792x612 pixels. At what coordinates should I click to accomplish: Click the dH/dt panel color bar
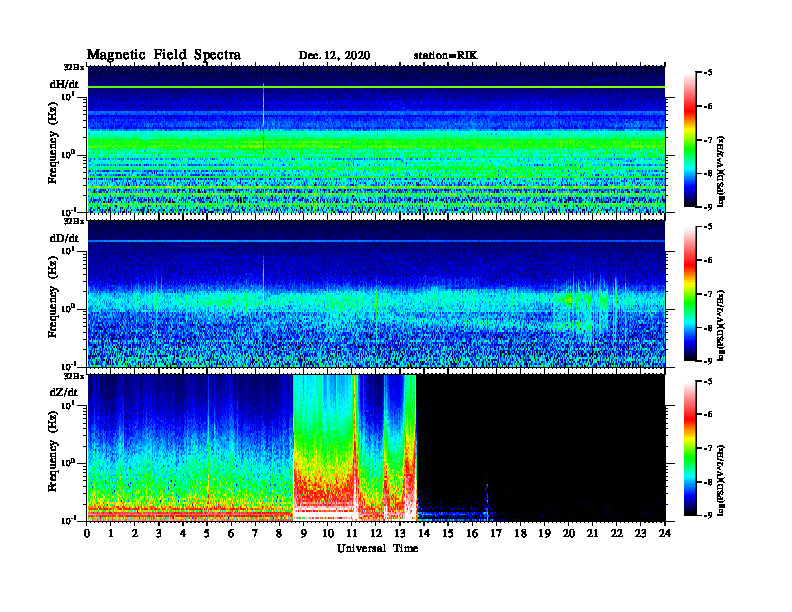click(690, 139)
